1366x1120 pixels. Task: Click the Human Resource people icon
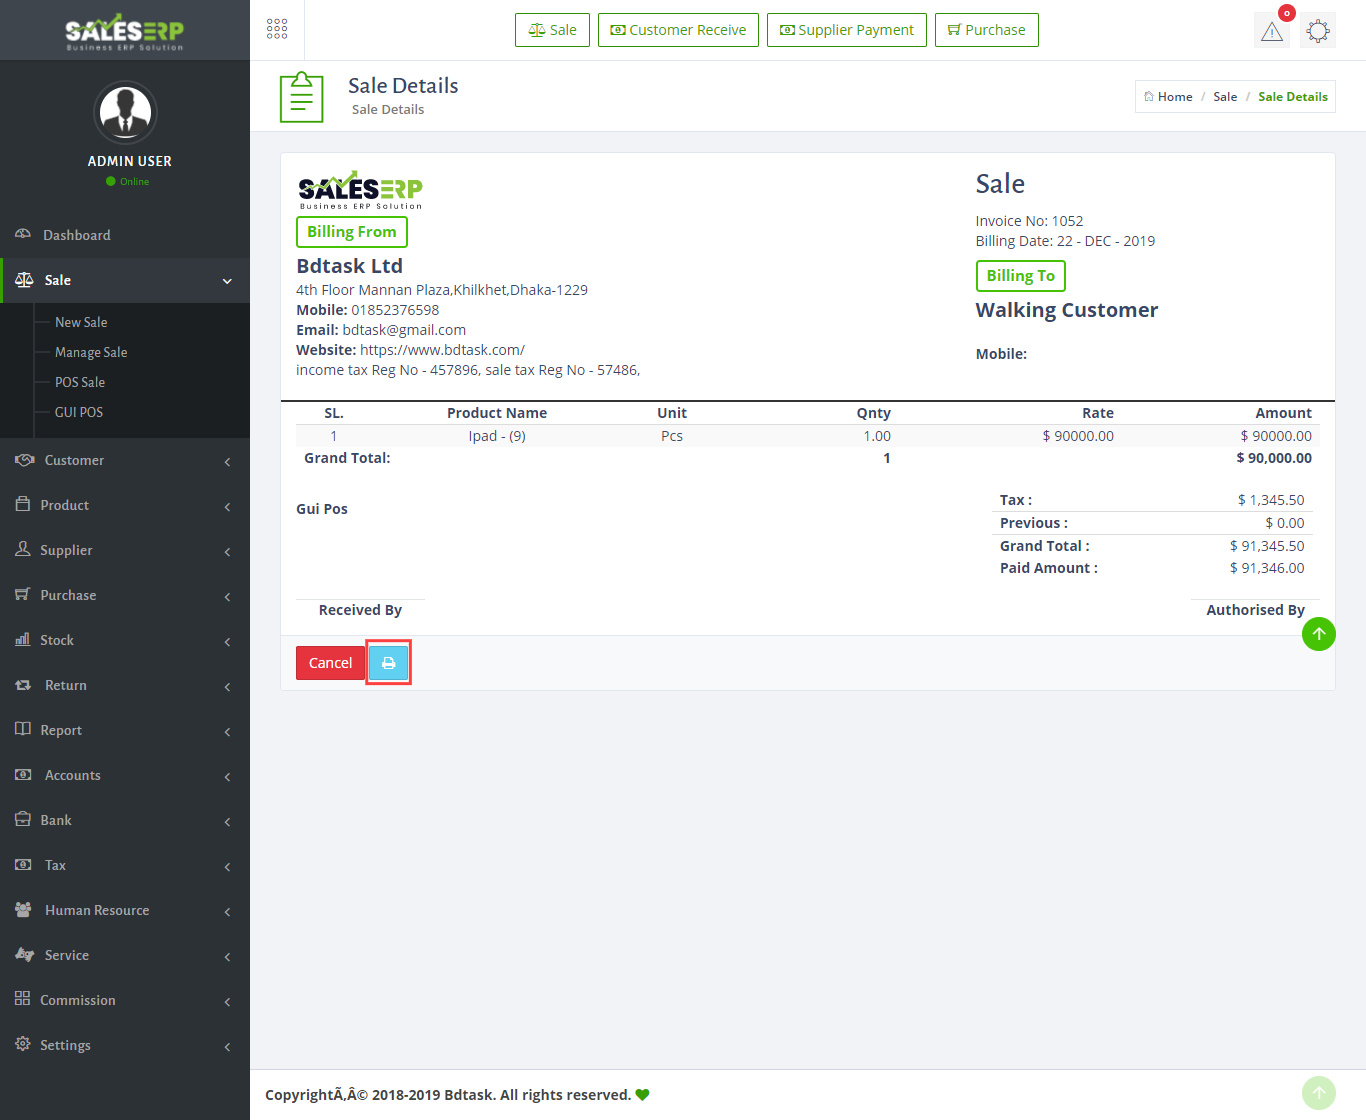click(x=23, y=910)
